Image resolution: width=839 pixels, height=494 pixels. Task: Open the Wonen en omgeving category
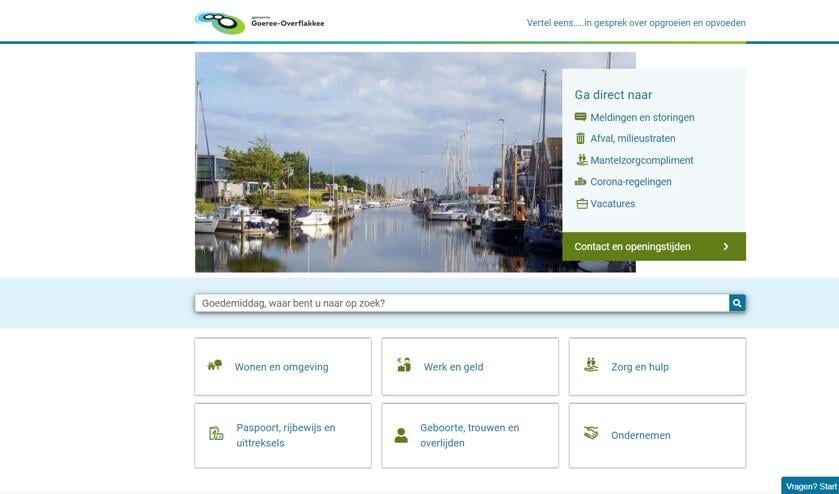pos(283,367)
